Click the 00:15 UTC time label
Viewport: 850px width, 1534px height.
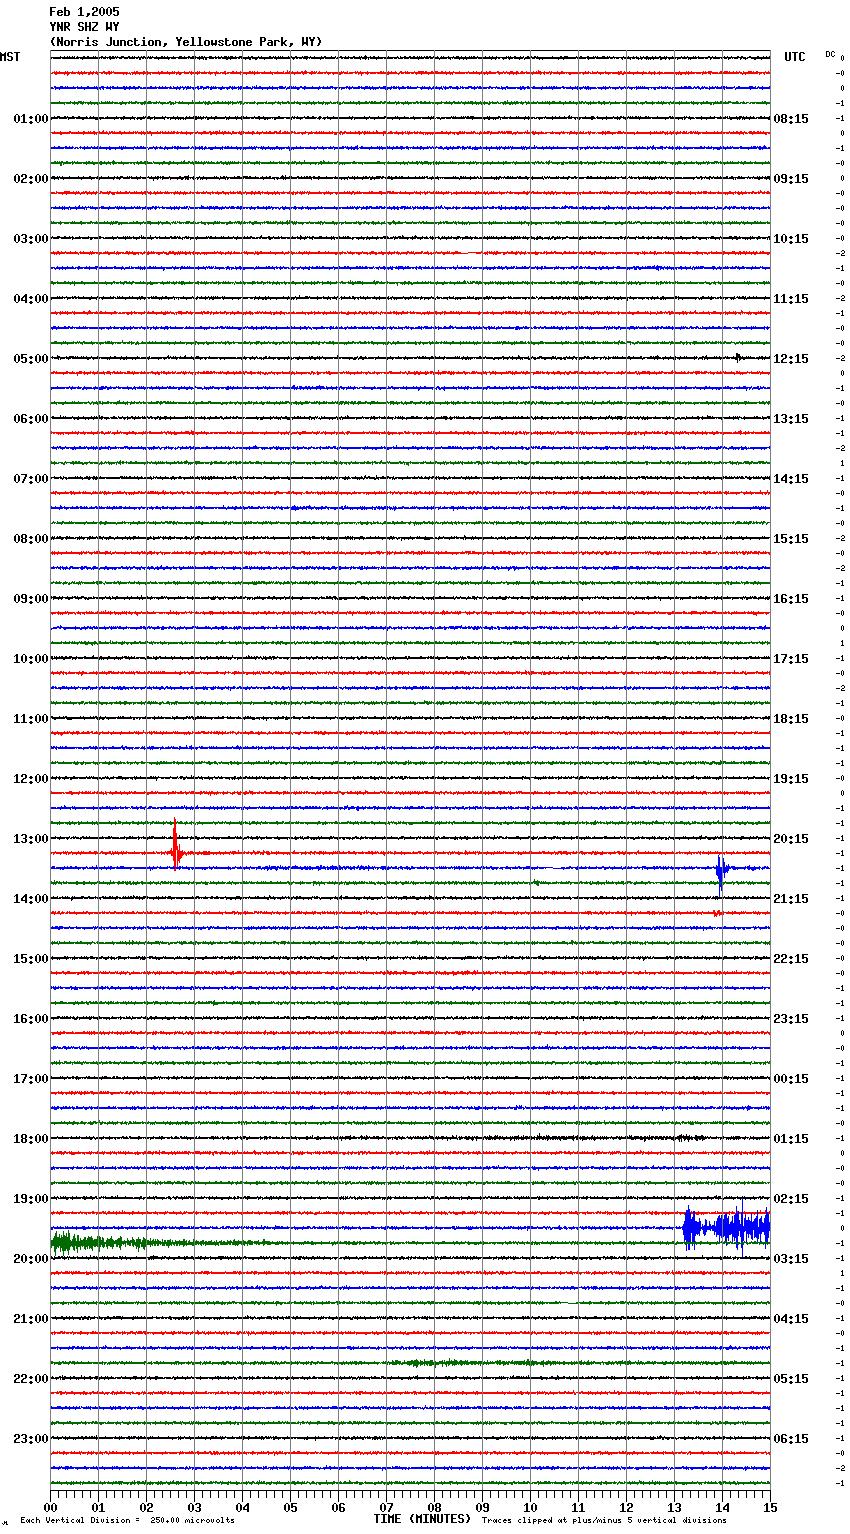[x=791, y=1079]
